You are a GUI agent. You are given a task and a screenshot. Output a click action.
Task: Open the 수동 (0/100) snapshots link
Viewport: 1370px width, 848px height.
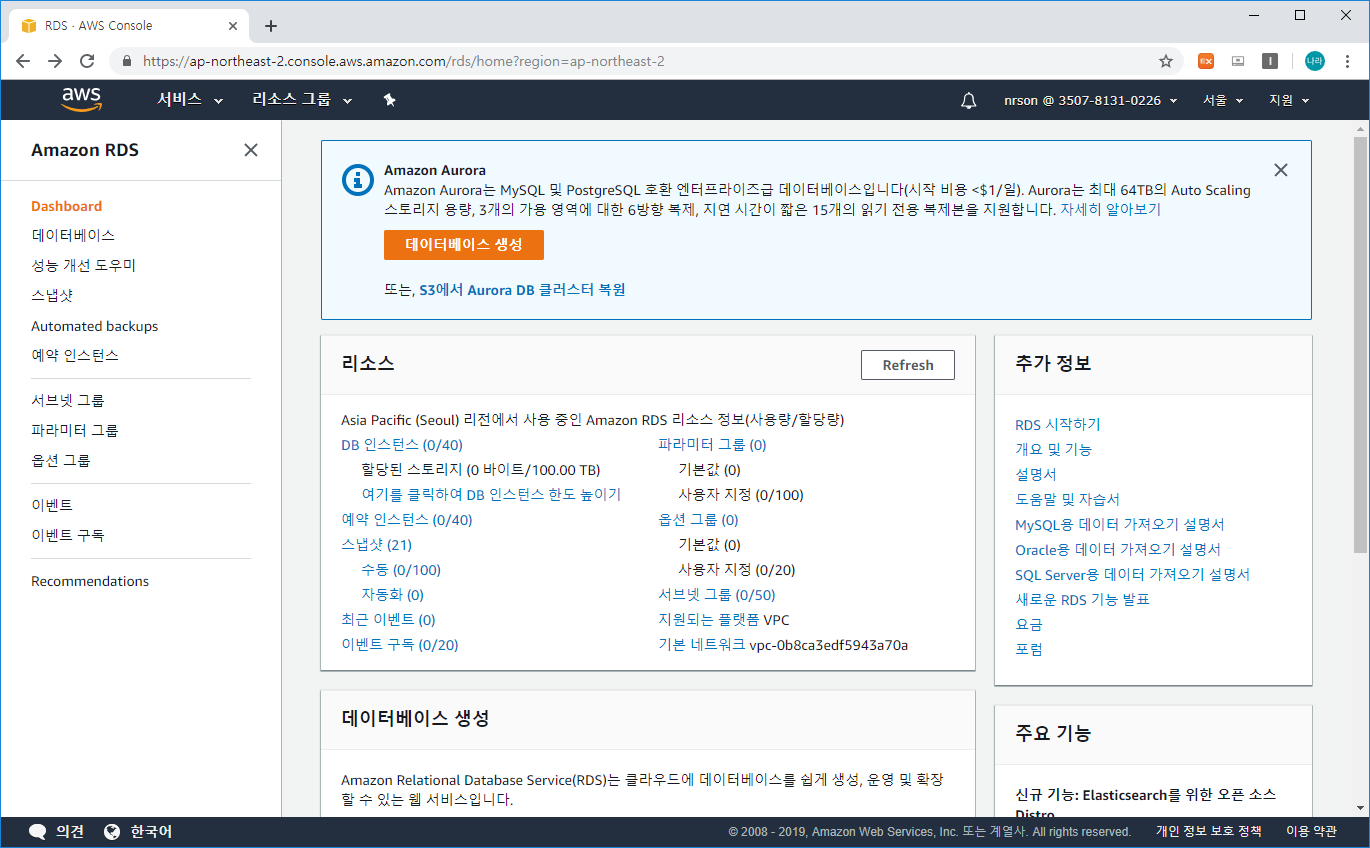[x=401, y=570]
